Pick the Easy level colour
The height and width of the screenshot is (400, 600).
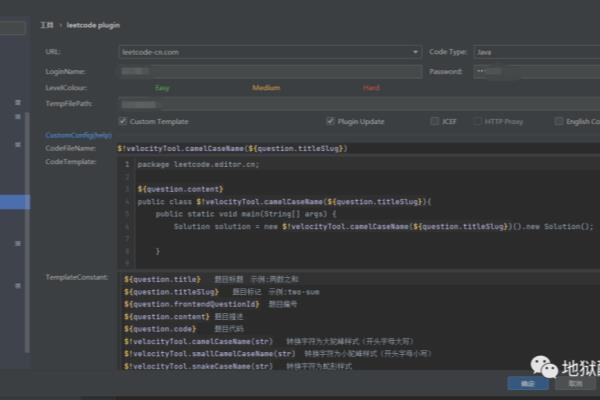pos(162,88)
